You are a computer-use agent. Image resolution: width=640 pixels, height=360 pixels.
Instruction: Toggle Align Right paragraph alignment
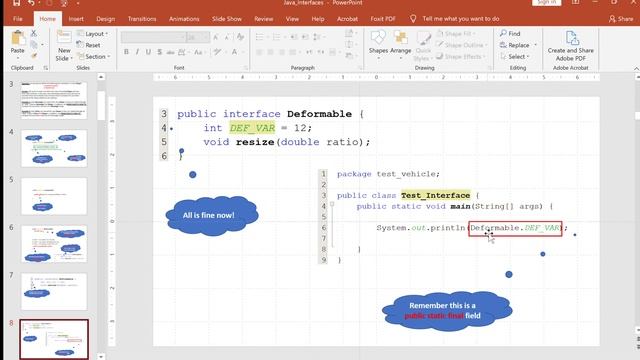point(282,52)
